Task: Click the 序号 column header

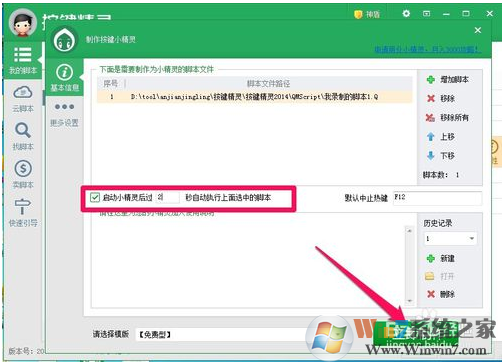Action: 111,83
